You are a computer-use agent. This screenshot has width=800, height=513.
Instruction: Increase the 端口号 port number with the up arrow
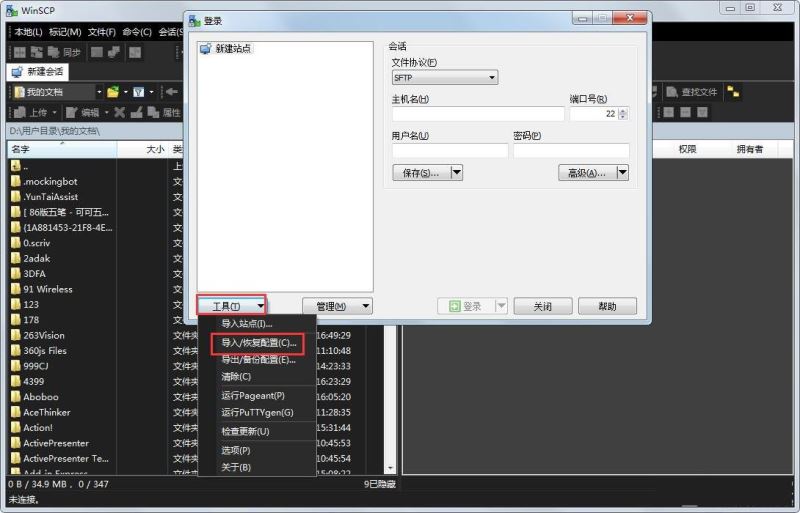click(624, 111)
